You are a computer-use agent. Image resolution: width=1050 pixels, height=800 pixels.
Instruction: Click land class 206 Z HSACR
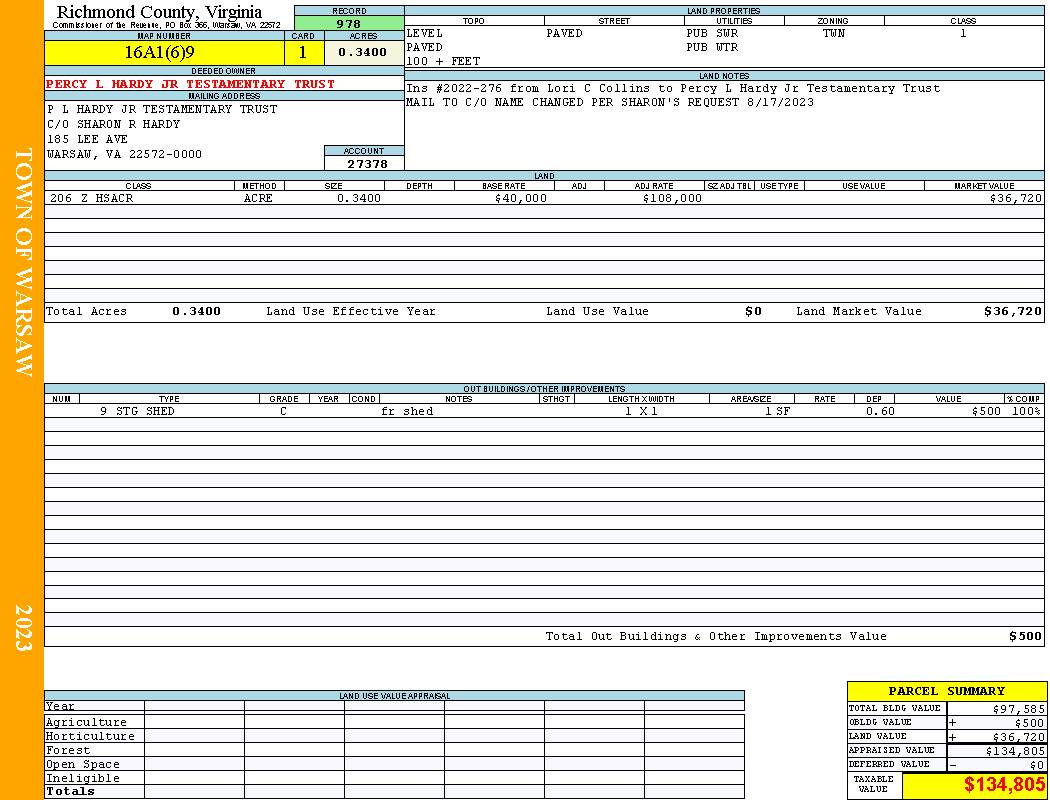[92, 198]
